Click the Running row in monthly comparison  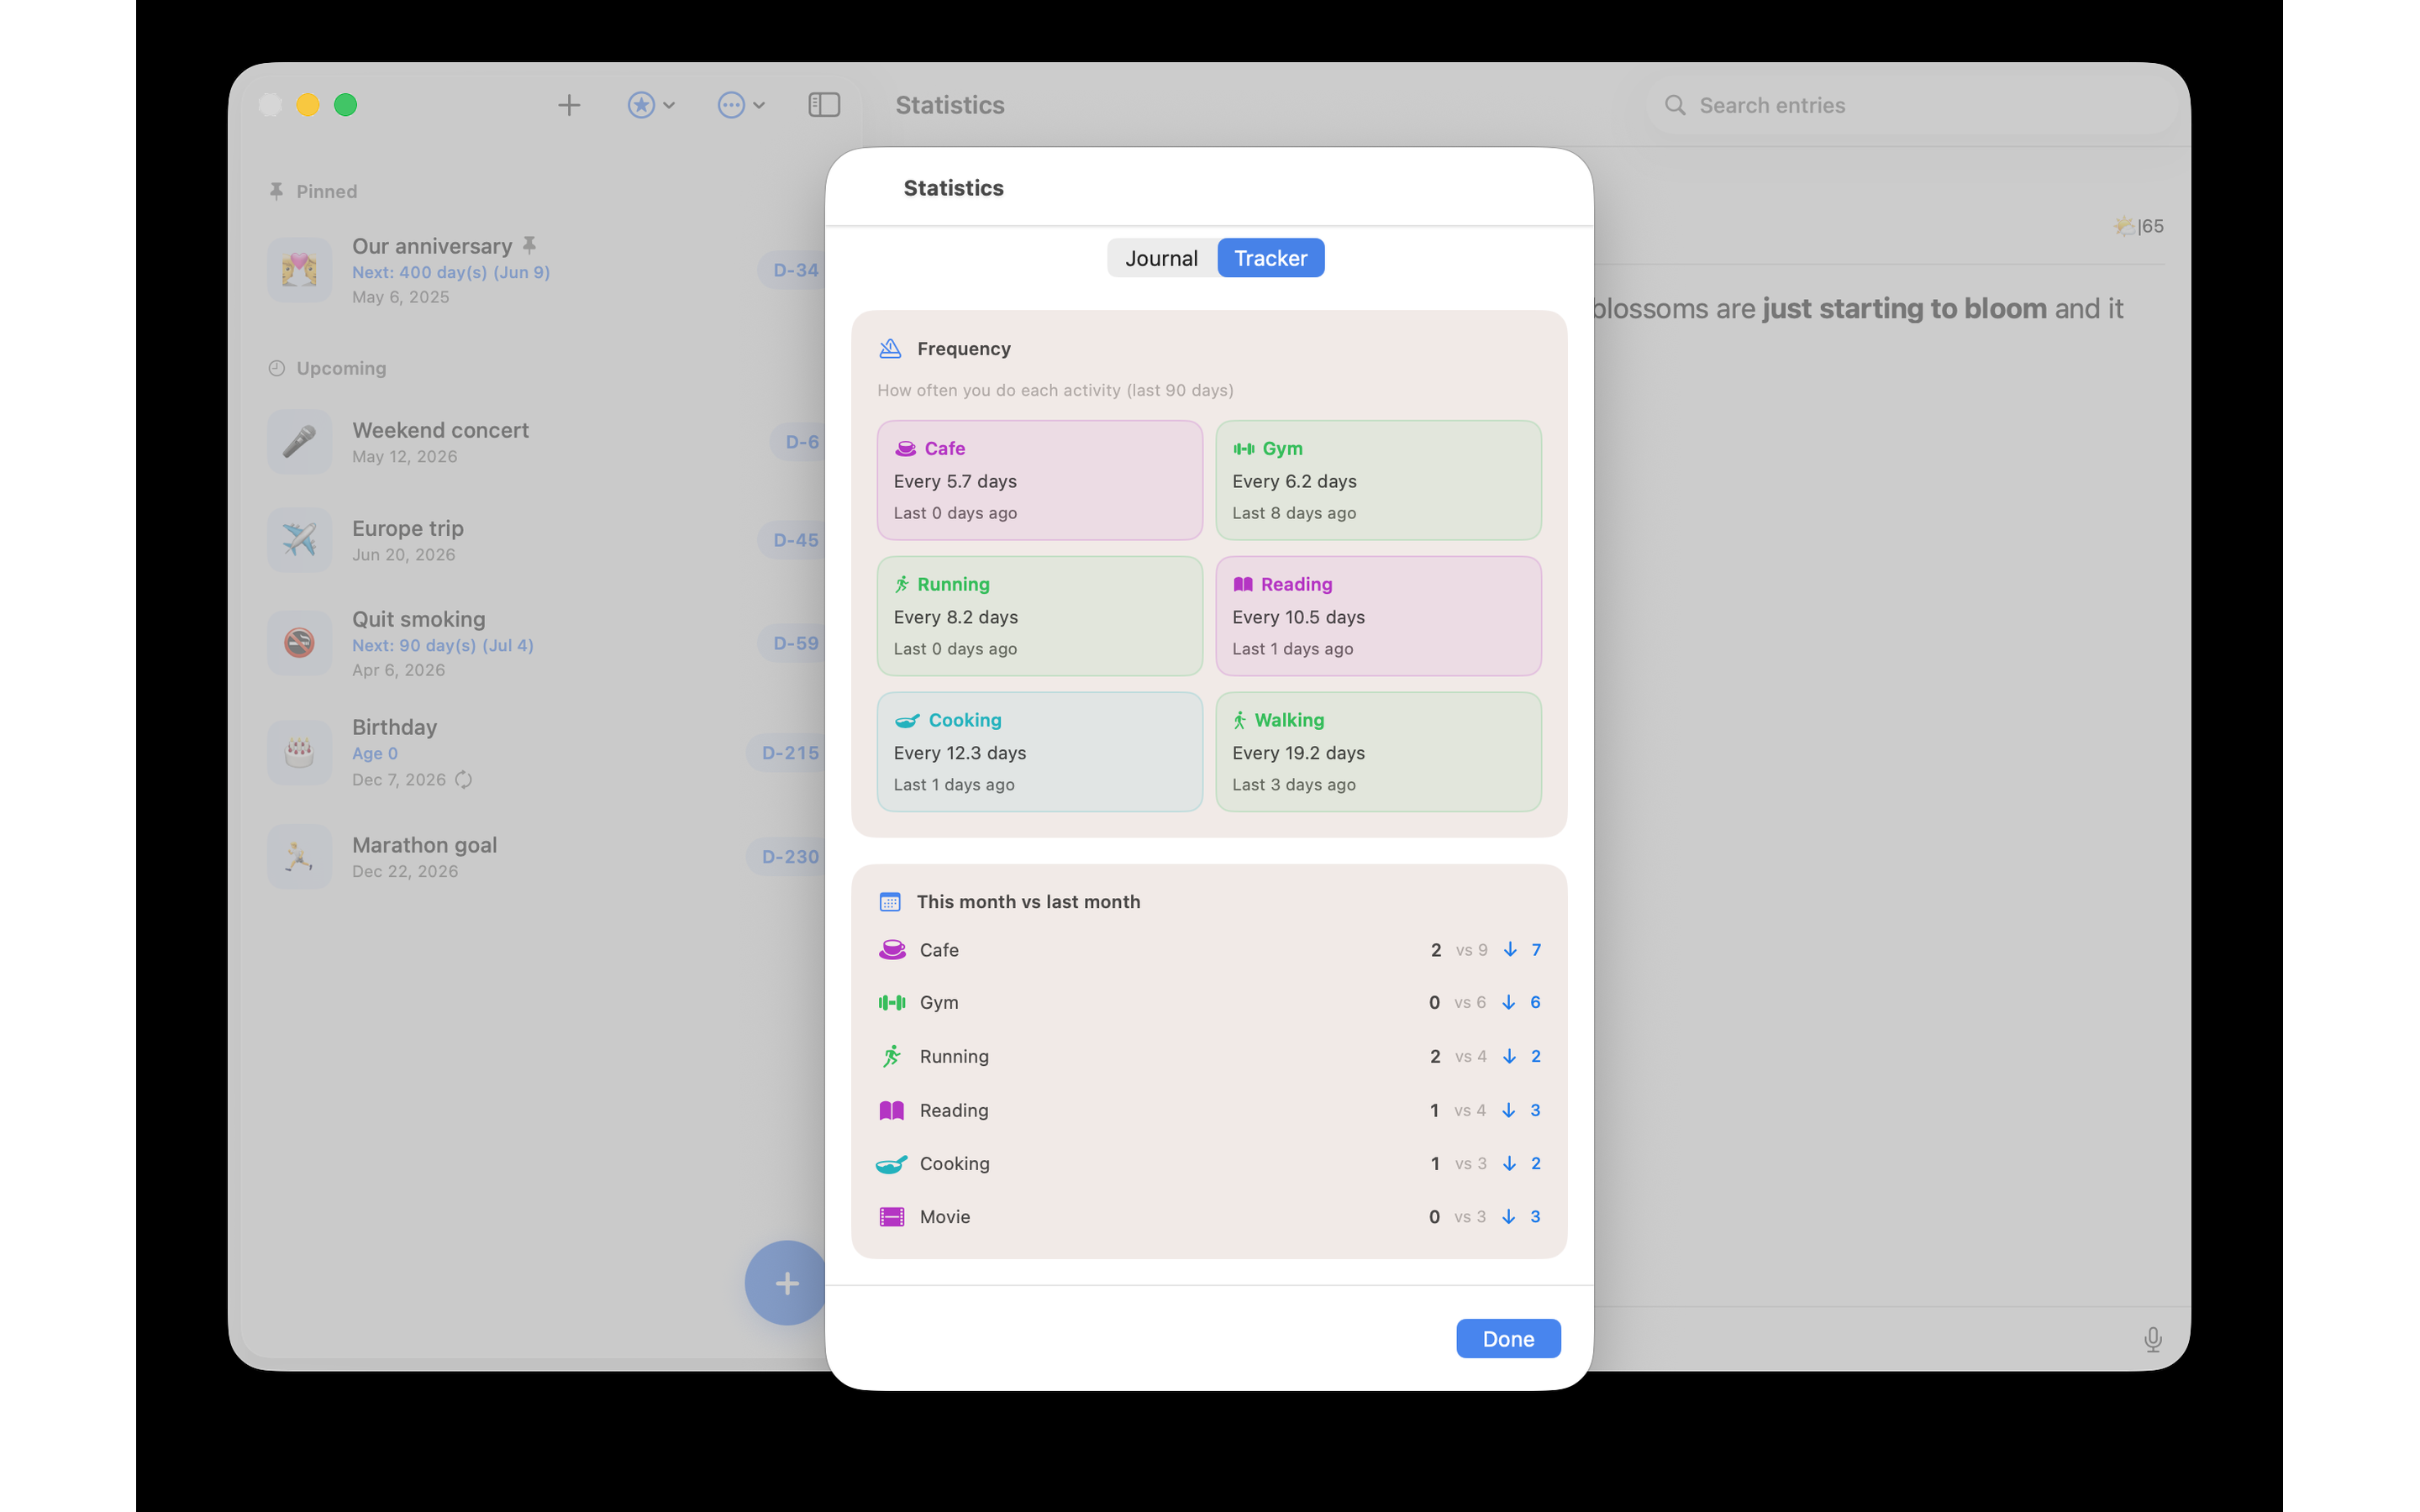[1209, 1056]
